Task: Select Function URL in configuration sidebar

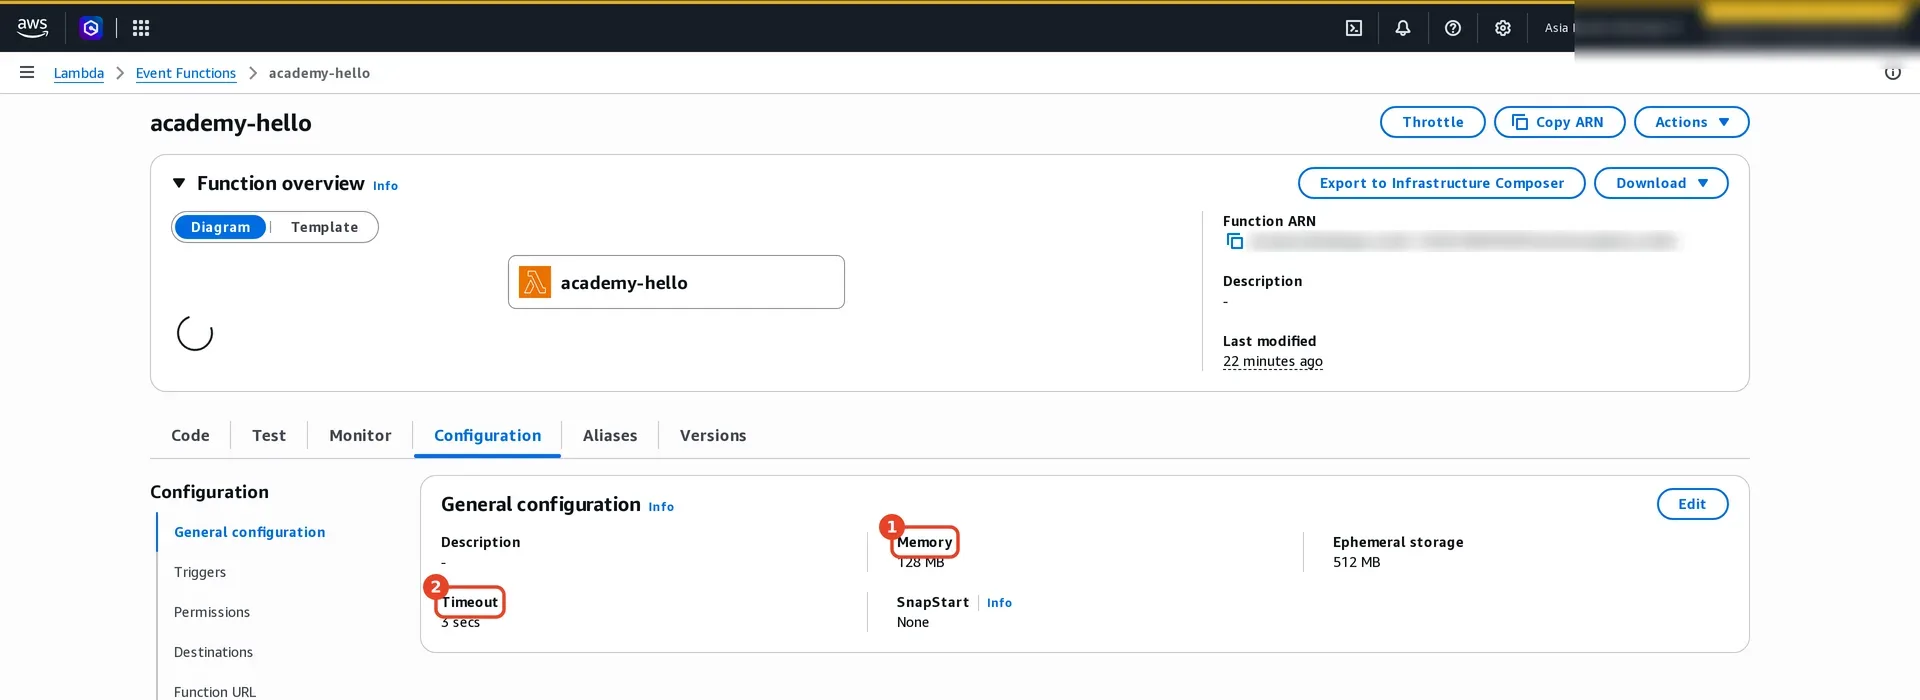Action: [215, 691]
